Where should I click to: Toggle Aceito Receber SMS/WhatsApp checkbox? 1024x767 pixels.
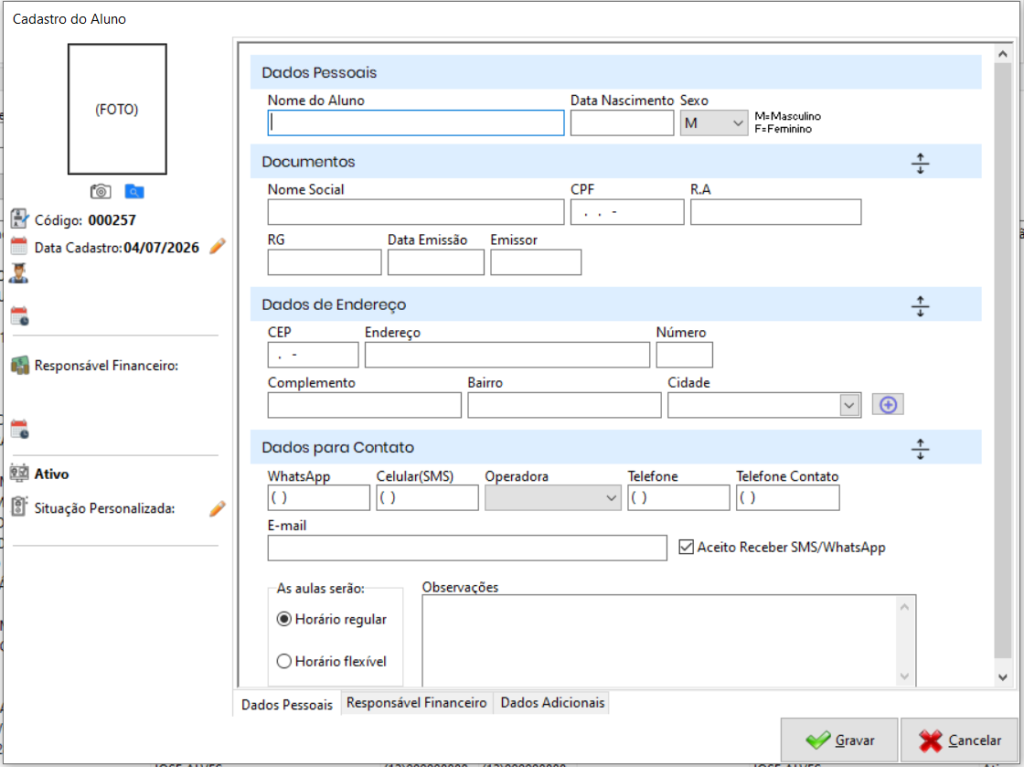click(x=686, y=547)
